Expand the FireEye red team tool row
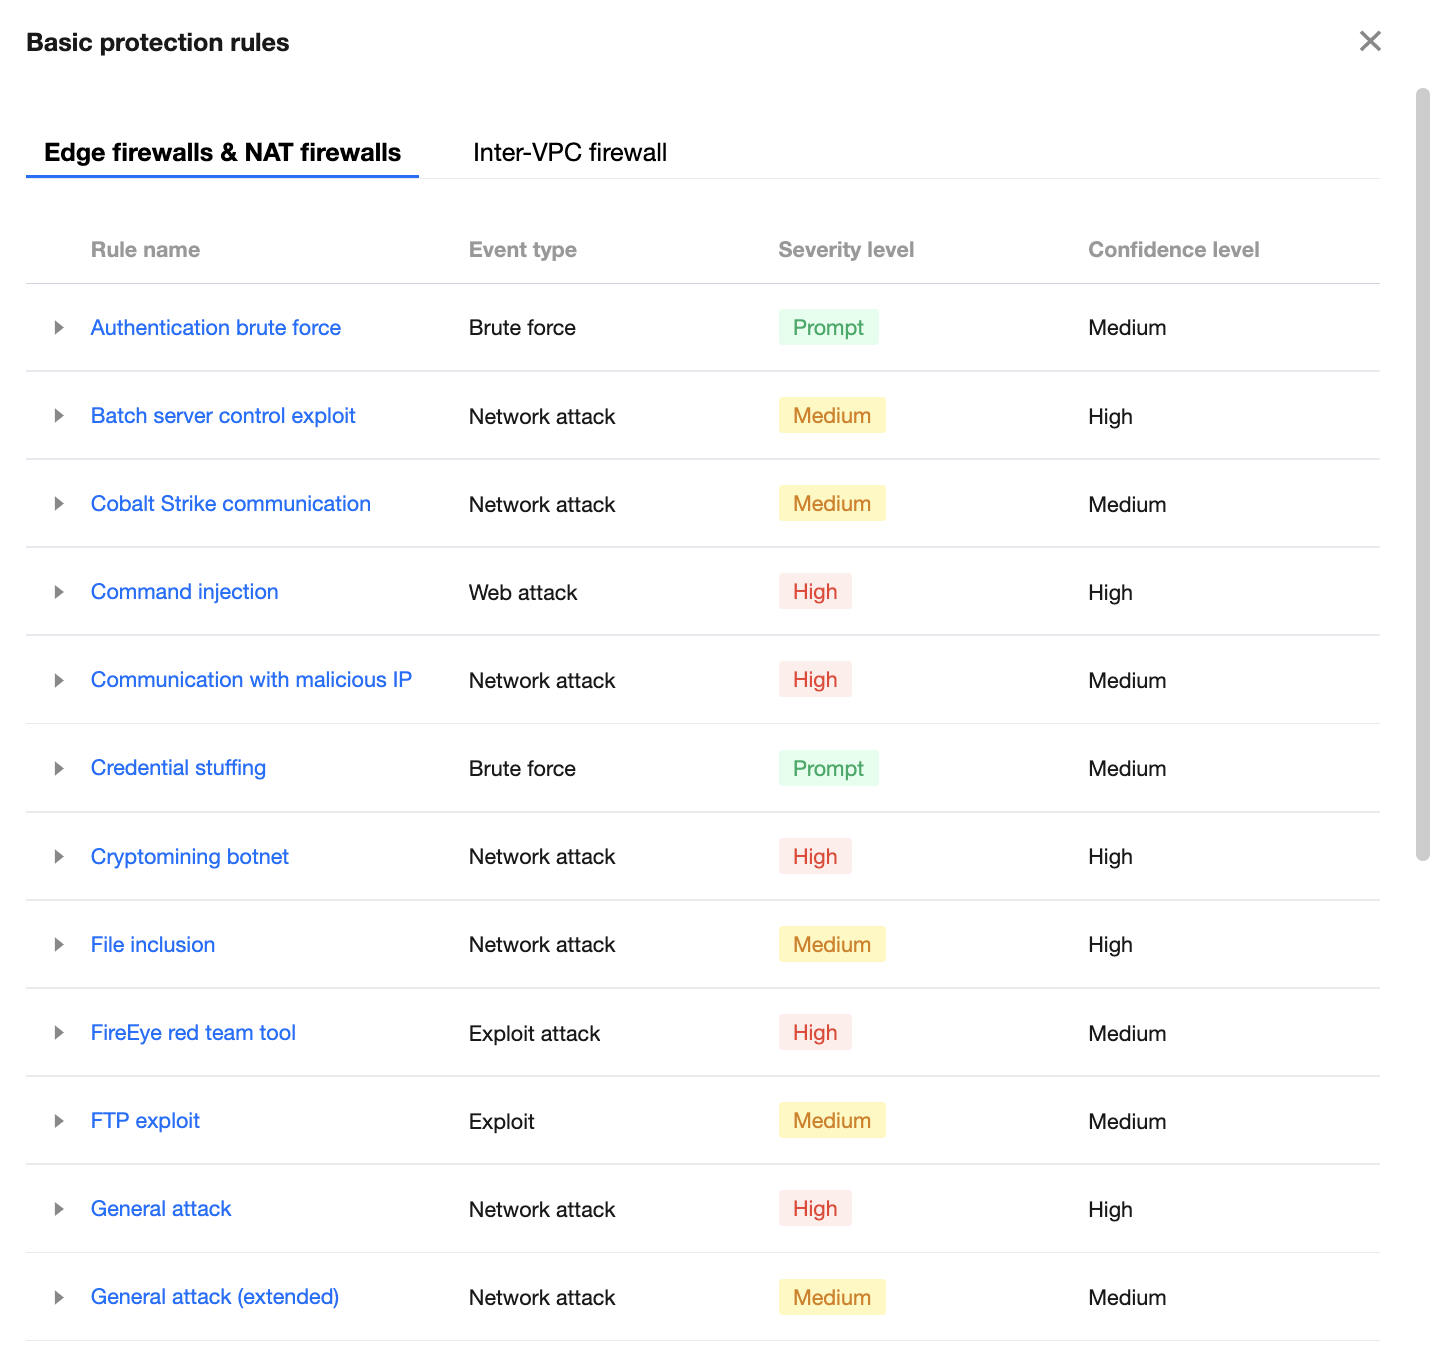 (x=59, y=1033)
